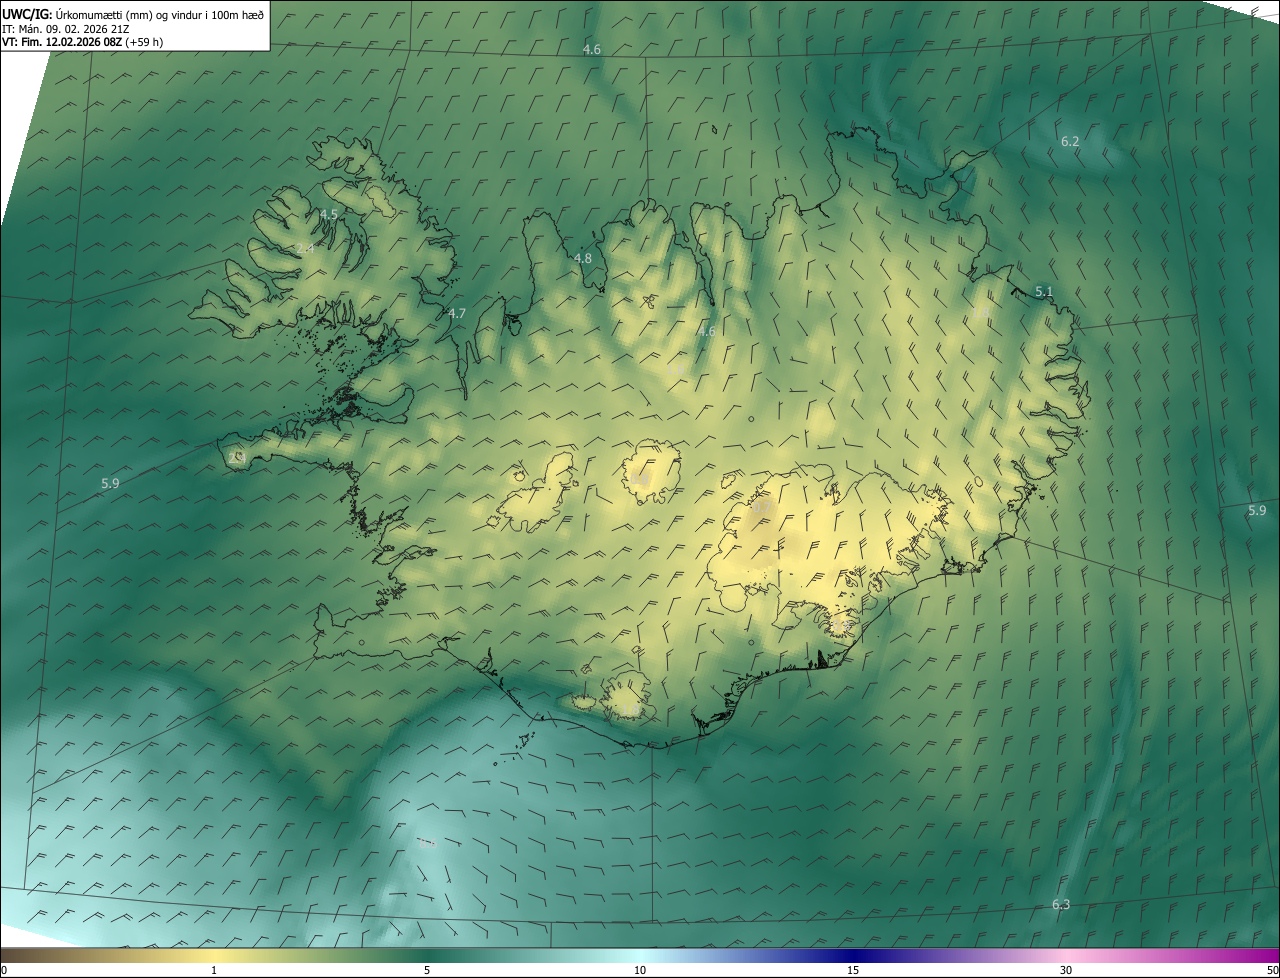Screen dimensions: 1280x978
Task: Click the 1 tick label on the color scale
Action: coord(214,970)
